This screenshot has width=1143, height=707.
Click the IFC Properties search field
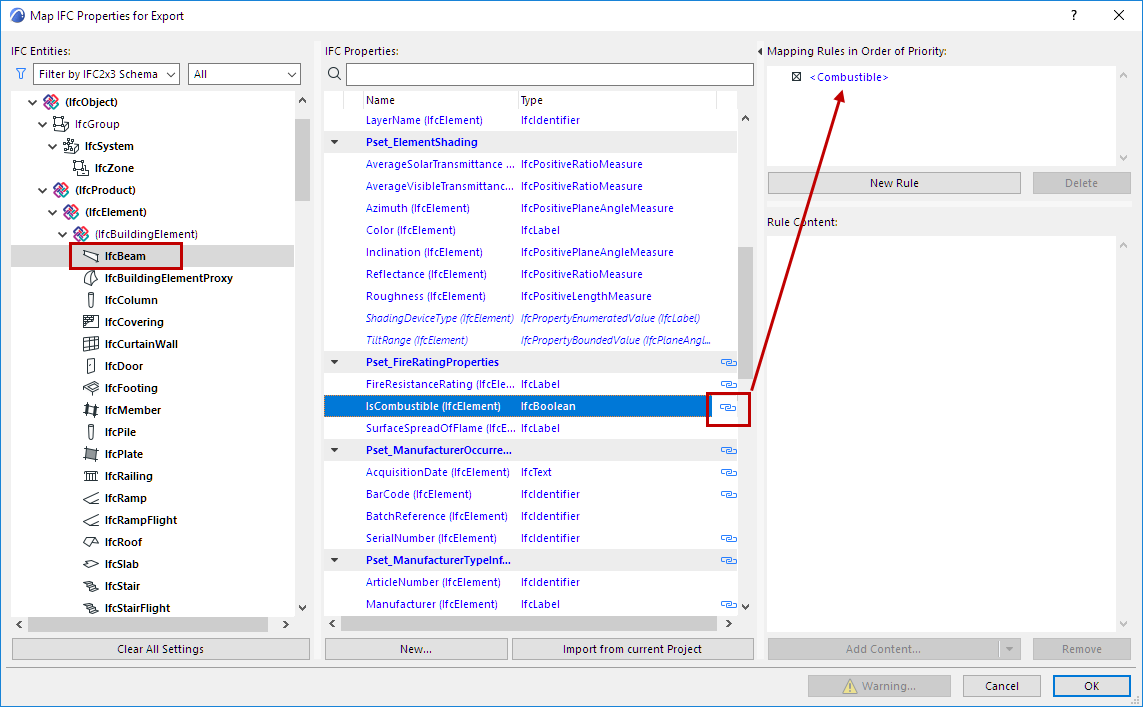[x=550, y=74]
